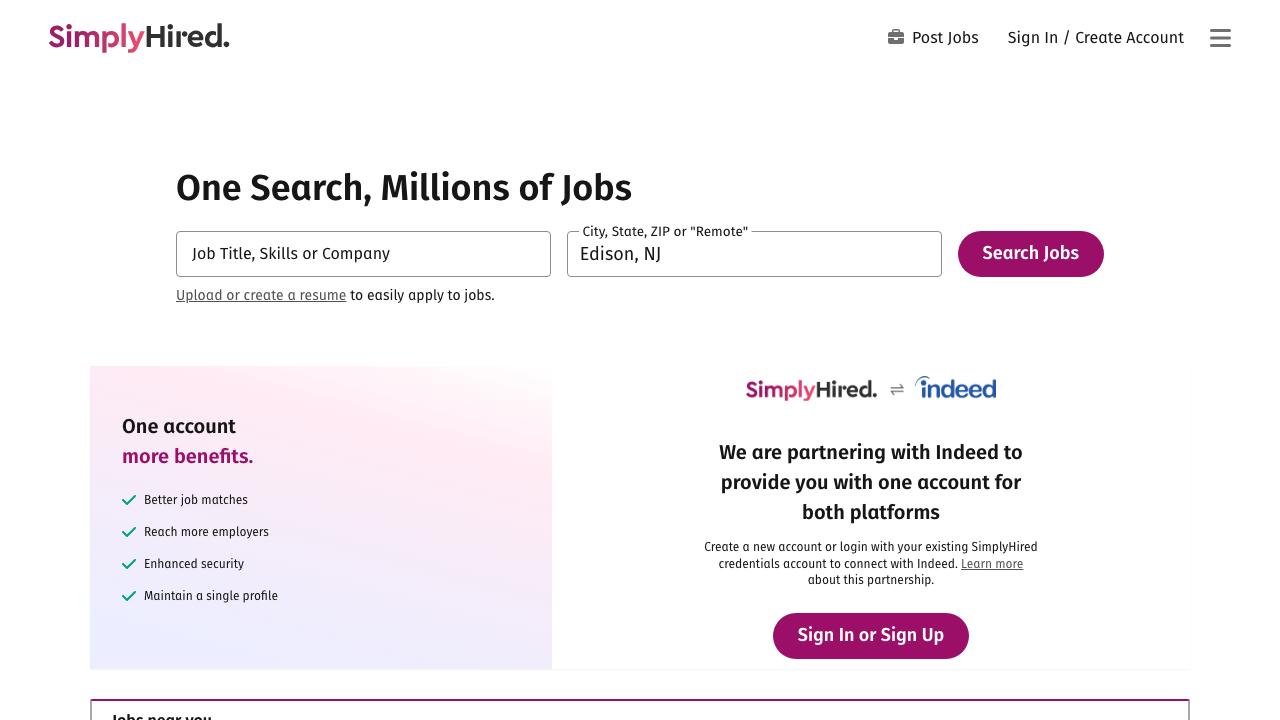Click the briefcase icon beside Post Jobs

coord(896,37)
